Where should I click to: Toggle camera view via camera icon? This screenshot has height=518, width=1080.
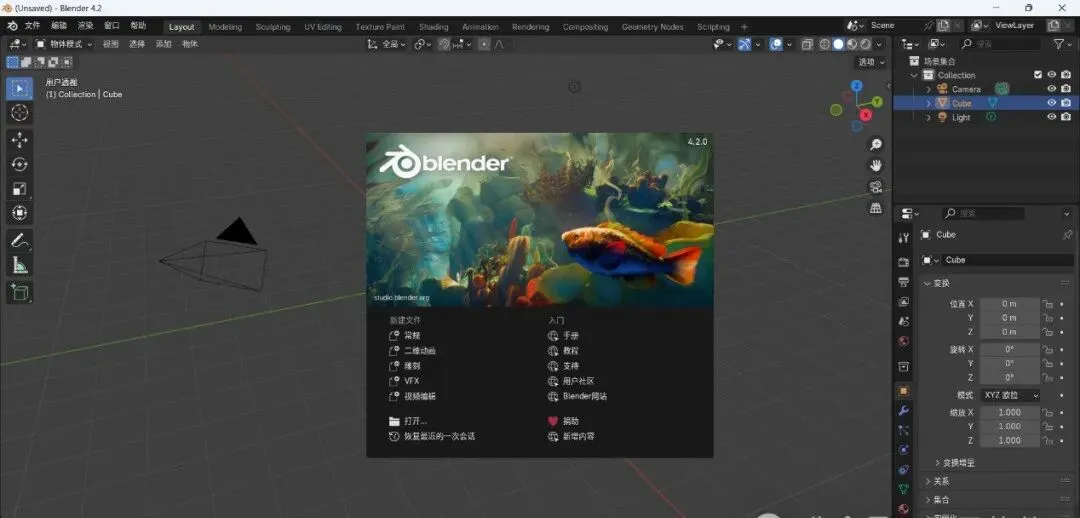tap(876, 187)
